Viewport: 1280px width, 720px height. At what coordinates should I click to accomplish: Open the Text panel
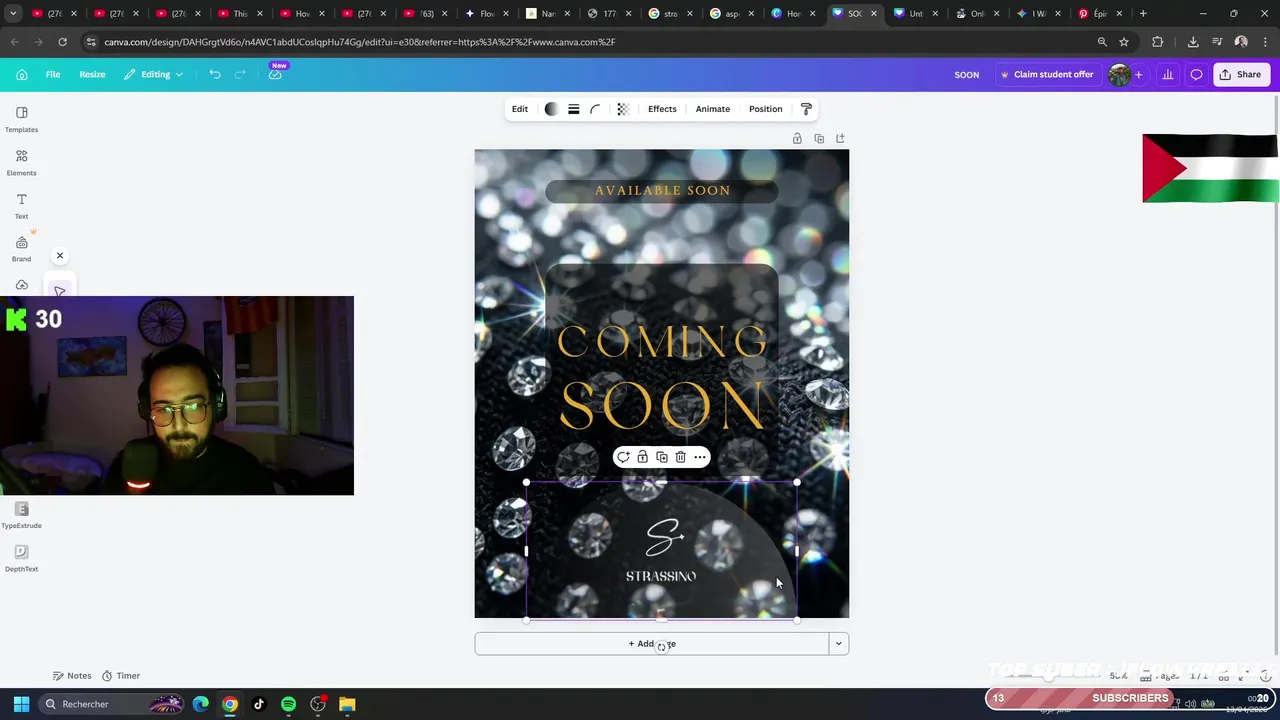tap(21, 205)
